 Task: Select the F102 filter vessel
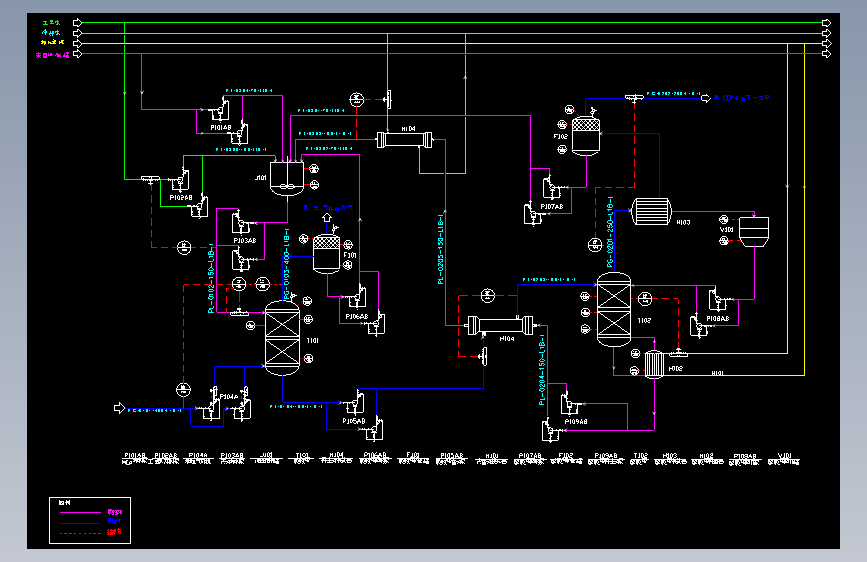click(586, 136)
